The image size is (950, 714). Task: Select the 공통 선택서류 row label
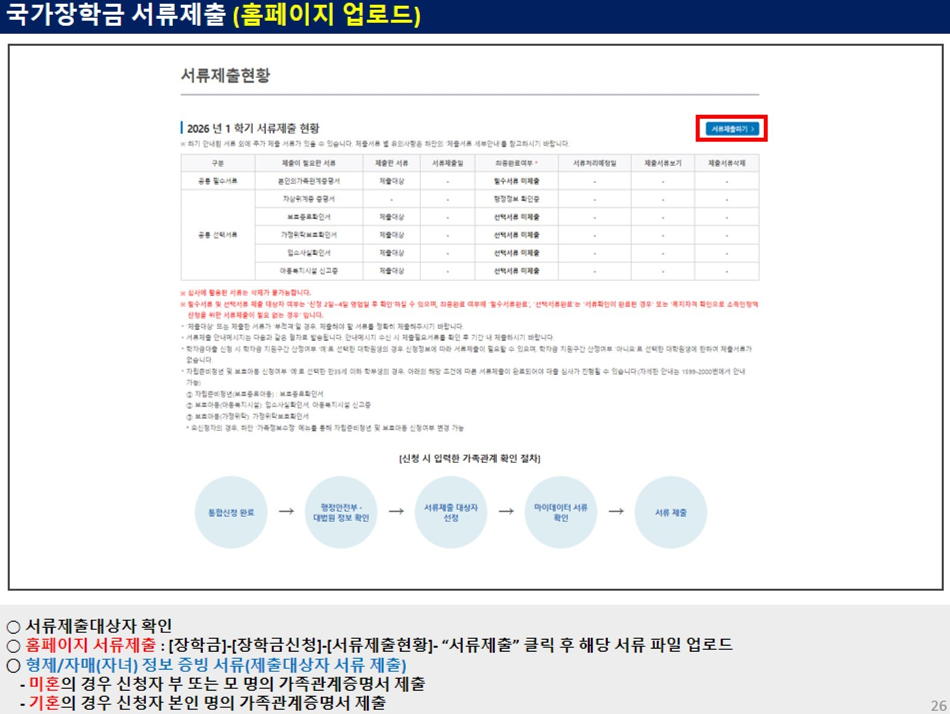coord(218,235)
